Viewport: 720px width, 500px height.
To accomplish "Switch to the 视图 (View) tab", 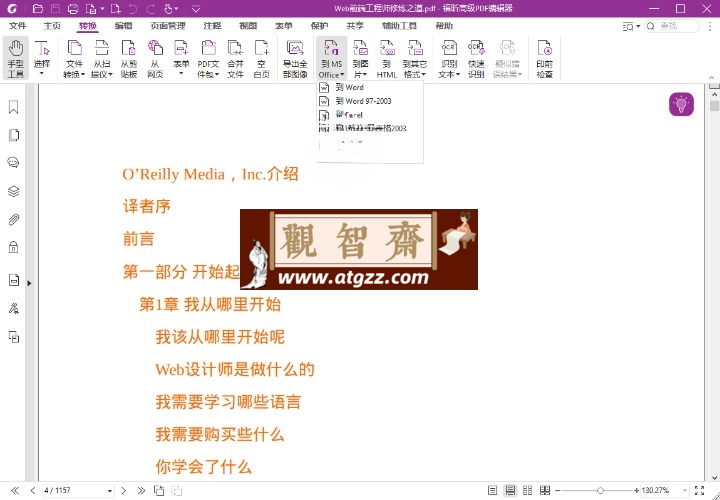I will coord(248,26).
